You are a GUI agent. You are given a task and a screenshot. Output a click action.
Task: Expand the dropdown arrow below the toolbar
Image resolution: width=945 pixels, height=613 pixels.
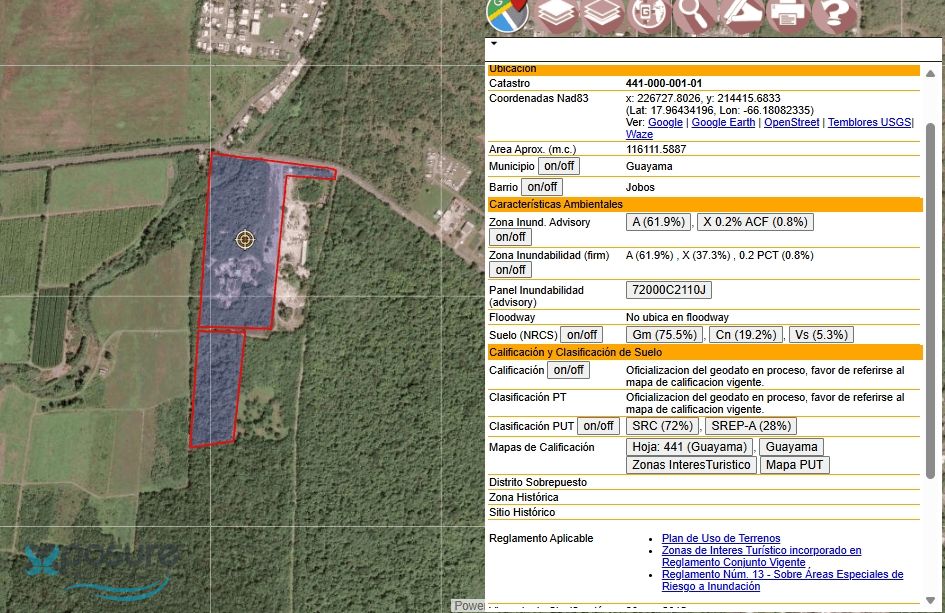pos(493,44)
